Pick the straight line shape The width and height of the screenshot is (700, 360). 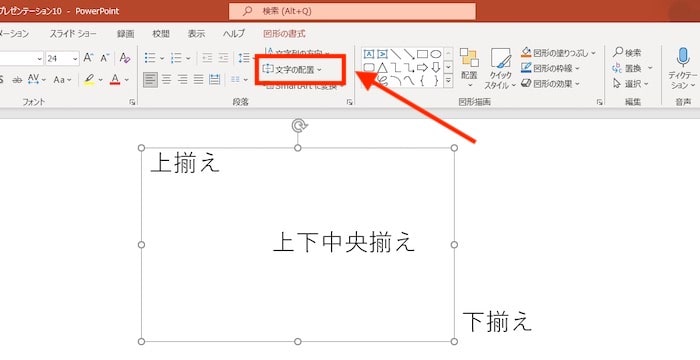click(396, 54)
